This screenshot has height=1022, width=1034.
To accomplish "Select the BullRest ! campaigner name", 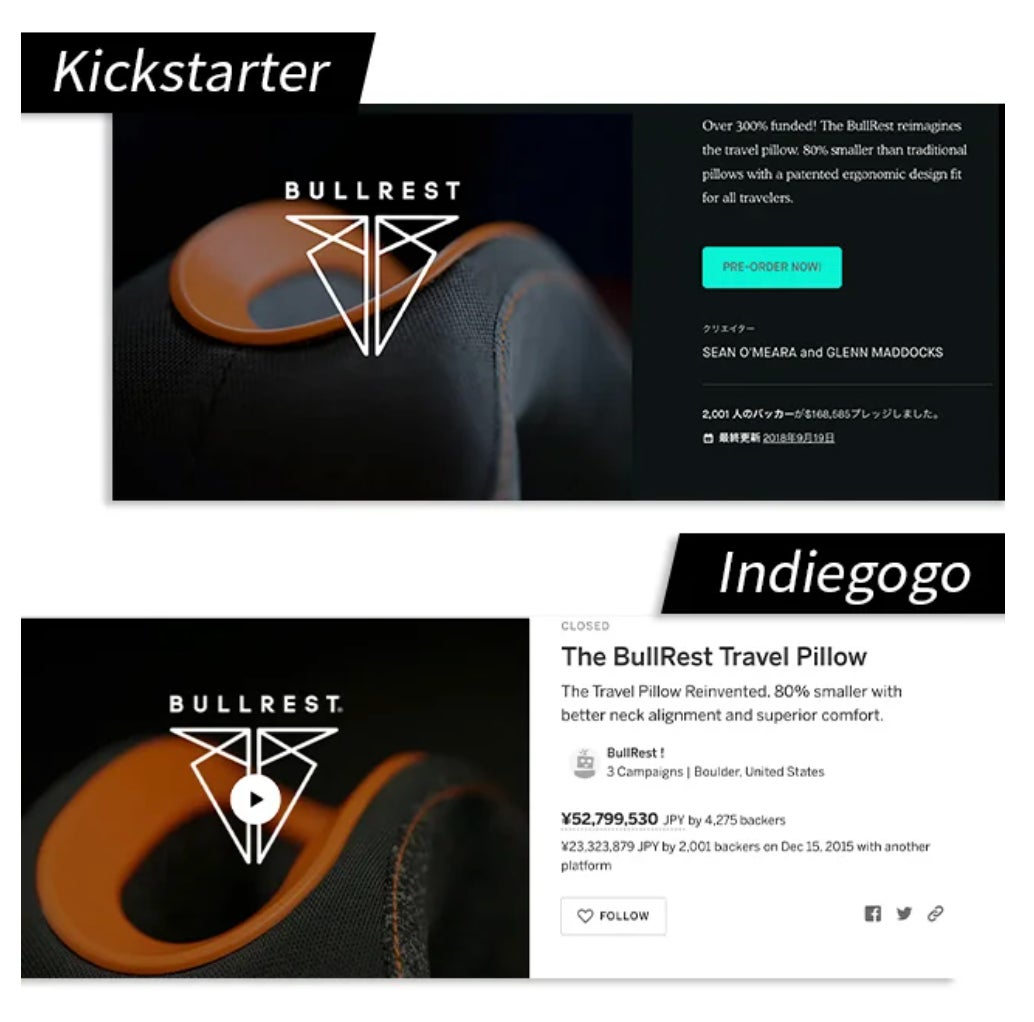I will [x=635, y=752].
